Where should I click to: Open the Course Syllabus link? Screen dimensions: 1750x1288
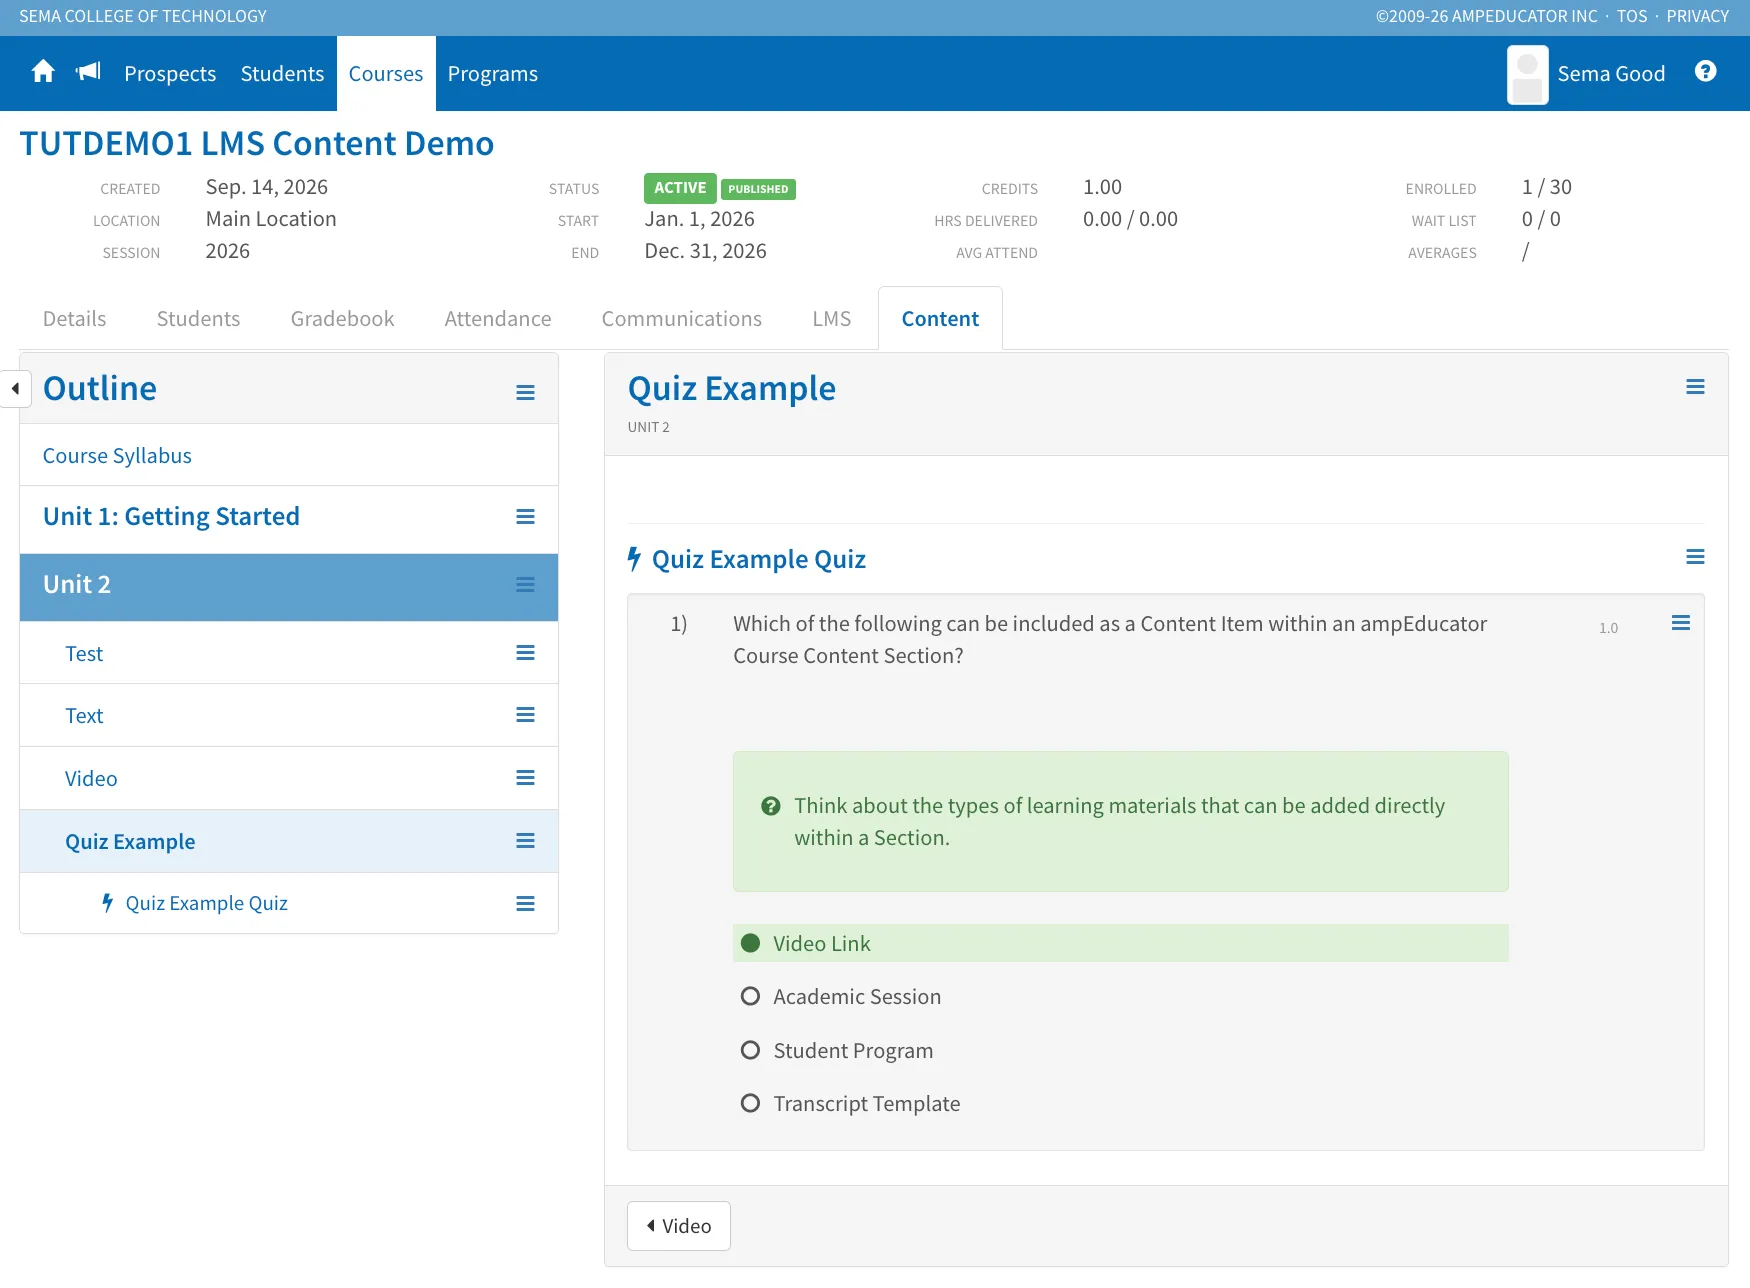coord(117,456)
